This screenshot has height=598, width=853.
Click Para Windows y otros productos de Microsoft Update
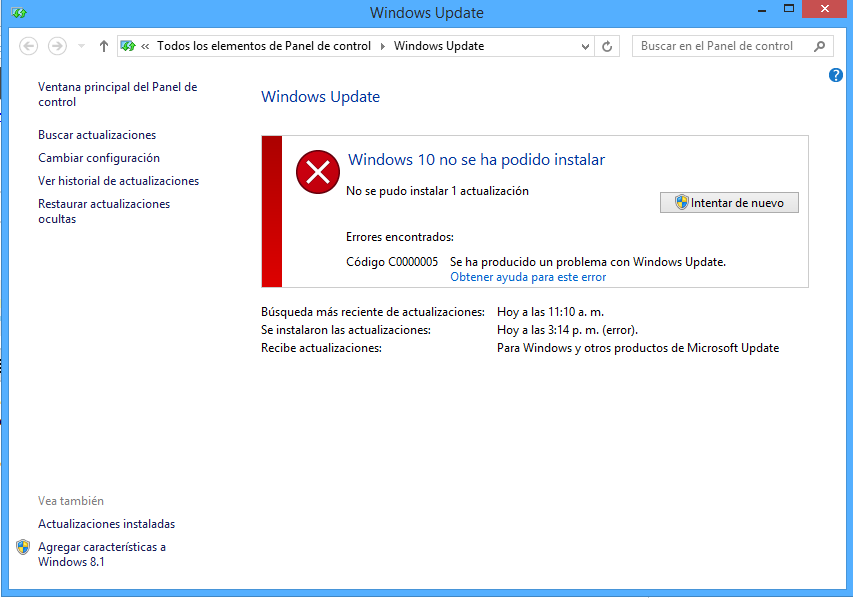click(x=638, y=348)
